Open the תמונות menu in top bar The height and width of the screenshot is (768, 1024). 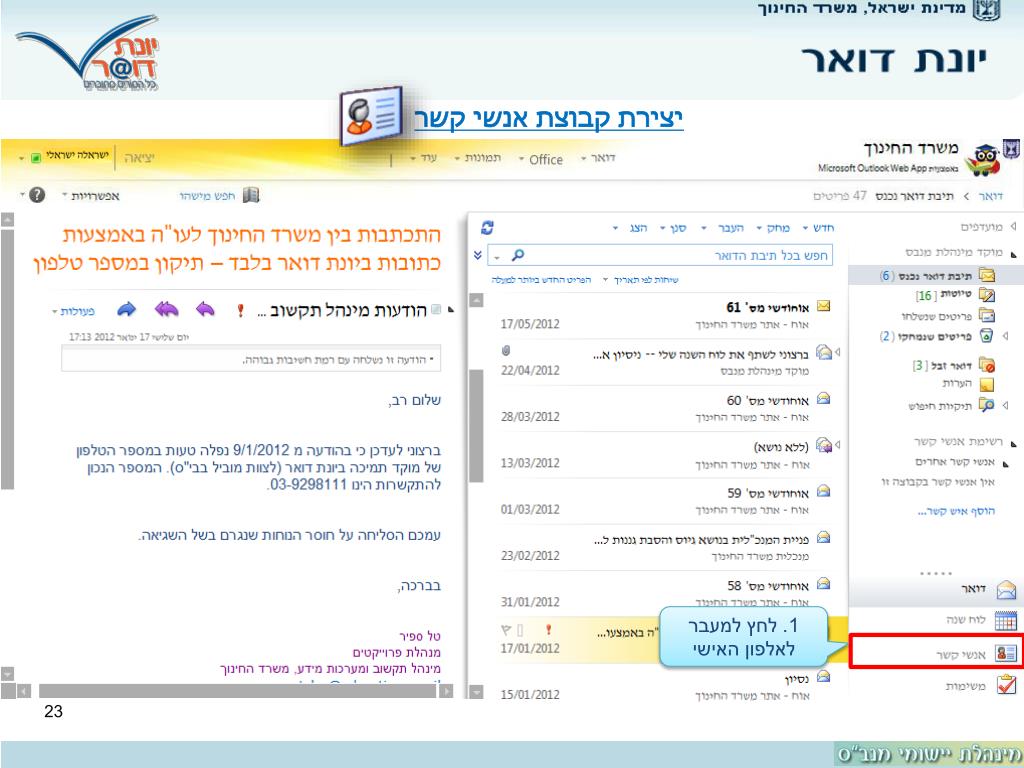(x=477, y=158)
